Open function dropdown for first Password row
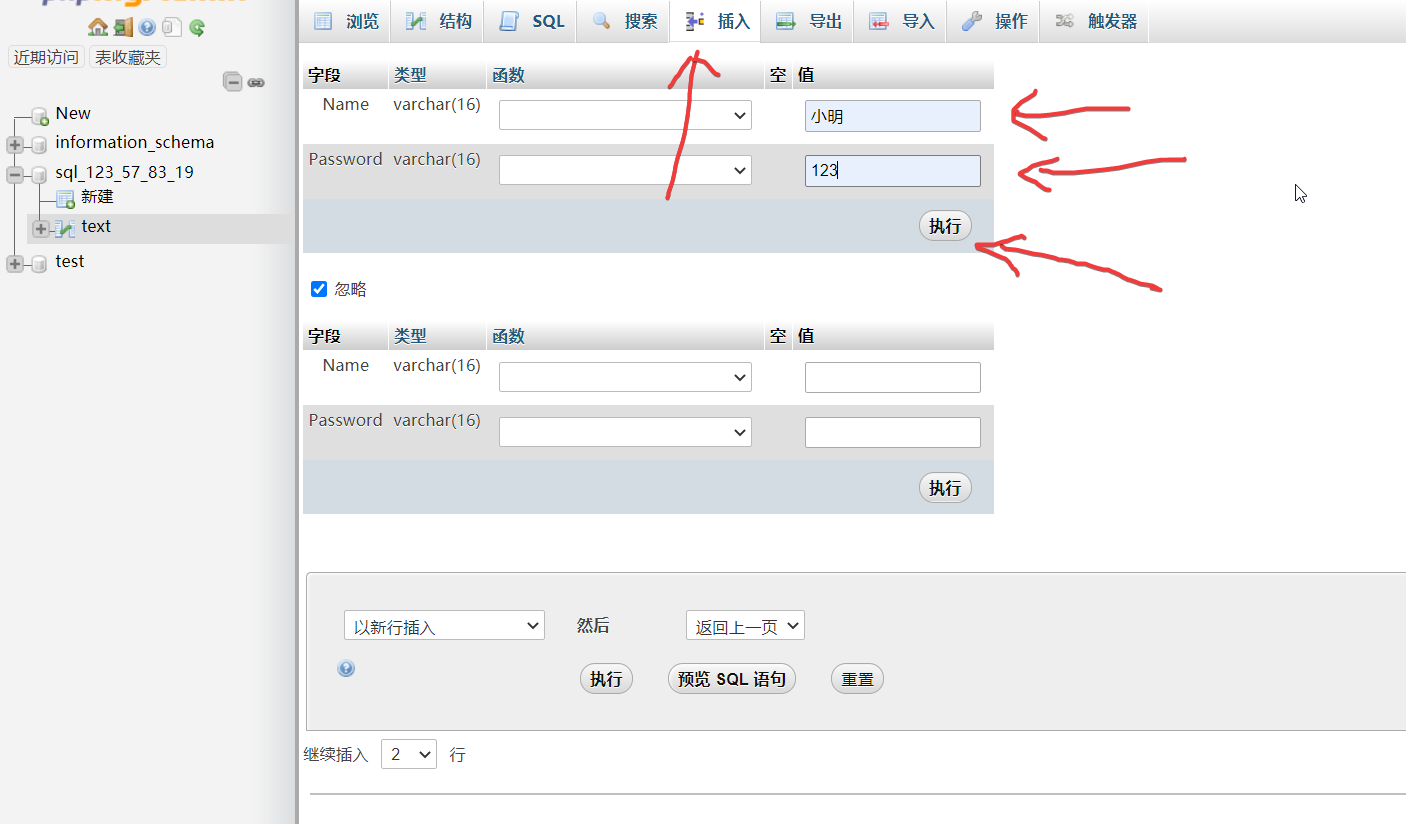 [x=625, y=170]
